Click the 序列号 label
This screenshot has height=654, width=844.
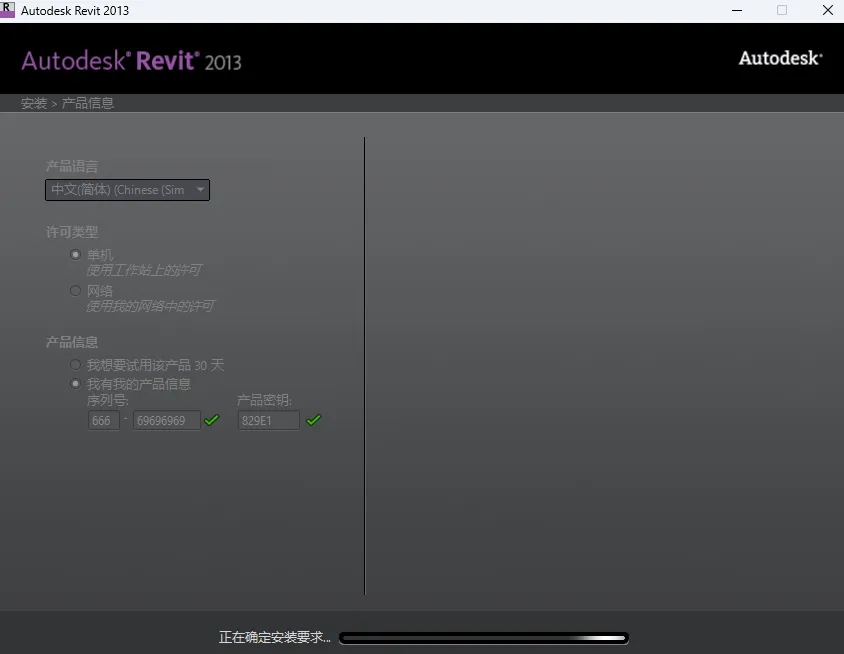(x=108, y=400)
